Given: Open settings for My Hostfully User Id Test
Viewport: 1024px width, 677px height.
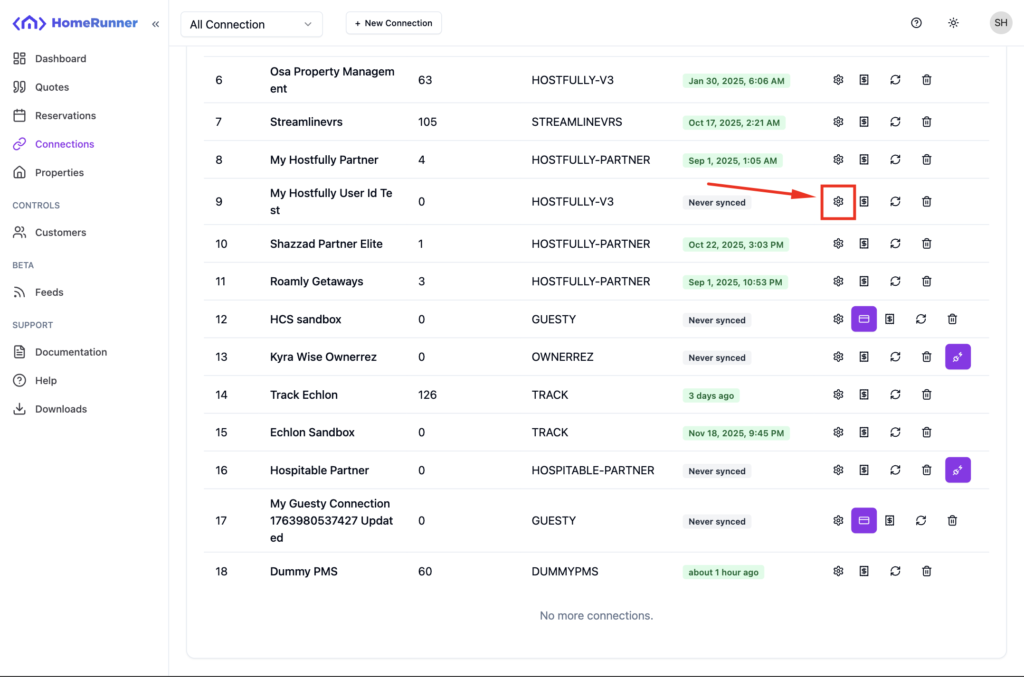Looking at the screenshot, I should [x=838, y=202].
